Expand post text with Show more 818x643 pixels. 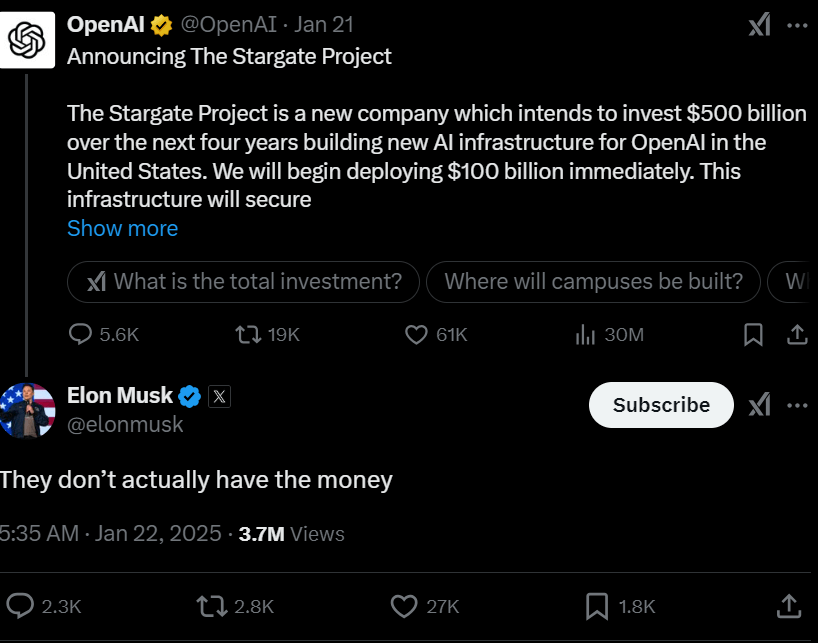[x=122, y=228]
